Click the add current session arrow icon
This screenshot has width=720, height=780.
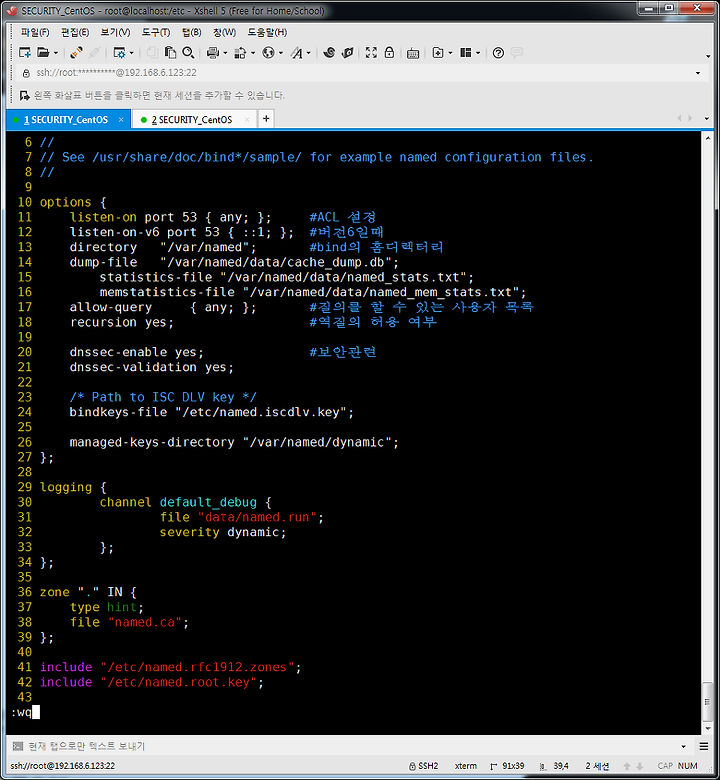pos(24,95)
